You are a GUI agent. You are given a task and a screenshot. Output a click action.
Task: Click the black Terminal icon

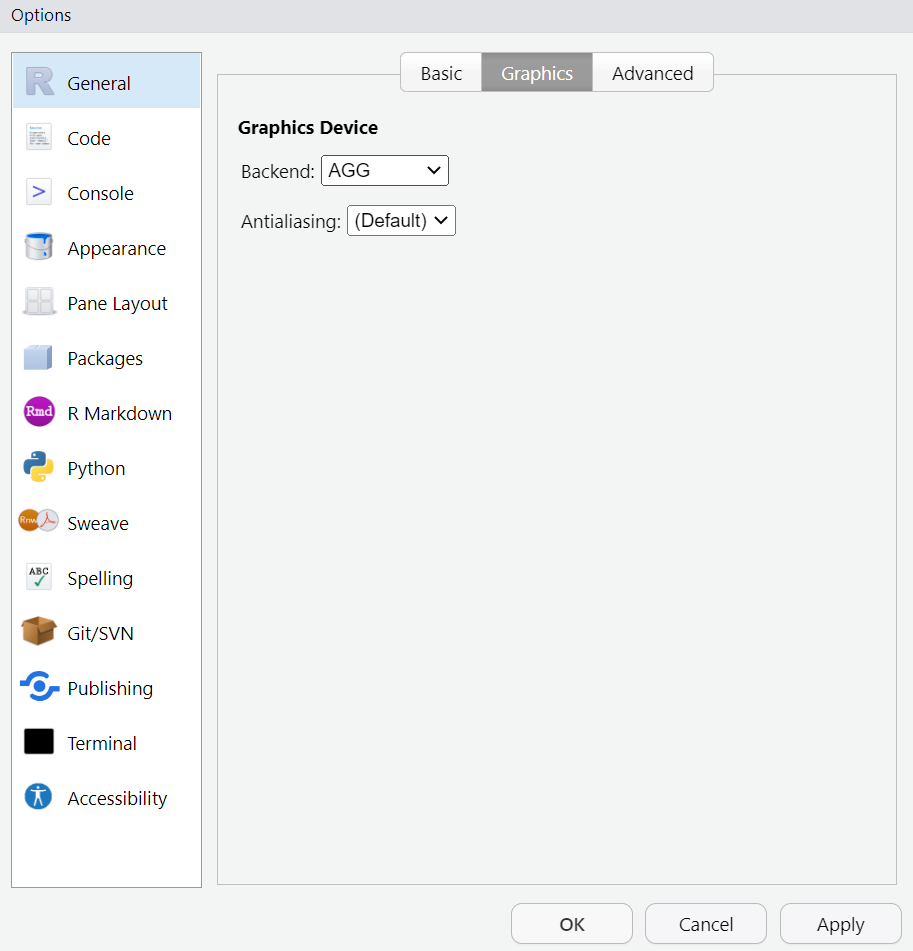[x=39, y=742]
